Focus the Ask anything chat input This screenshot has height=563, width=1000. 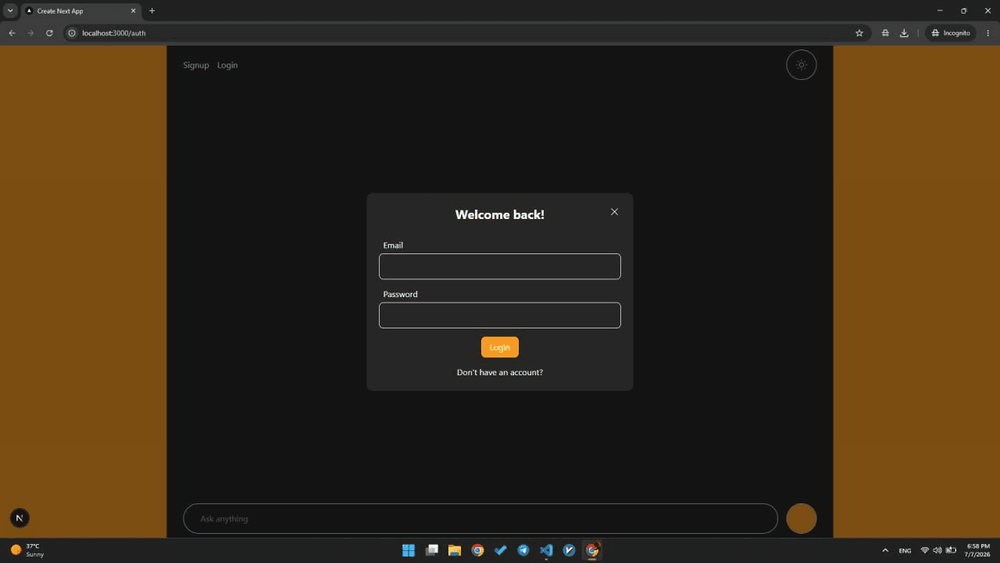tap(480, 518)
